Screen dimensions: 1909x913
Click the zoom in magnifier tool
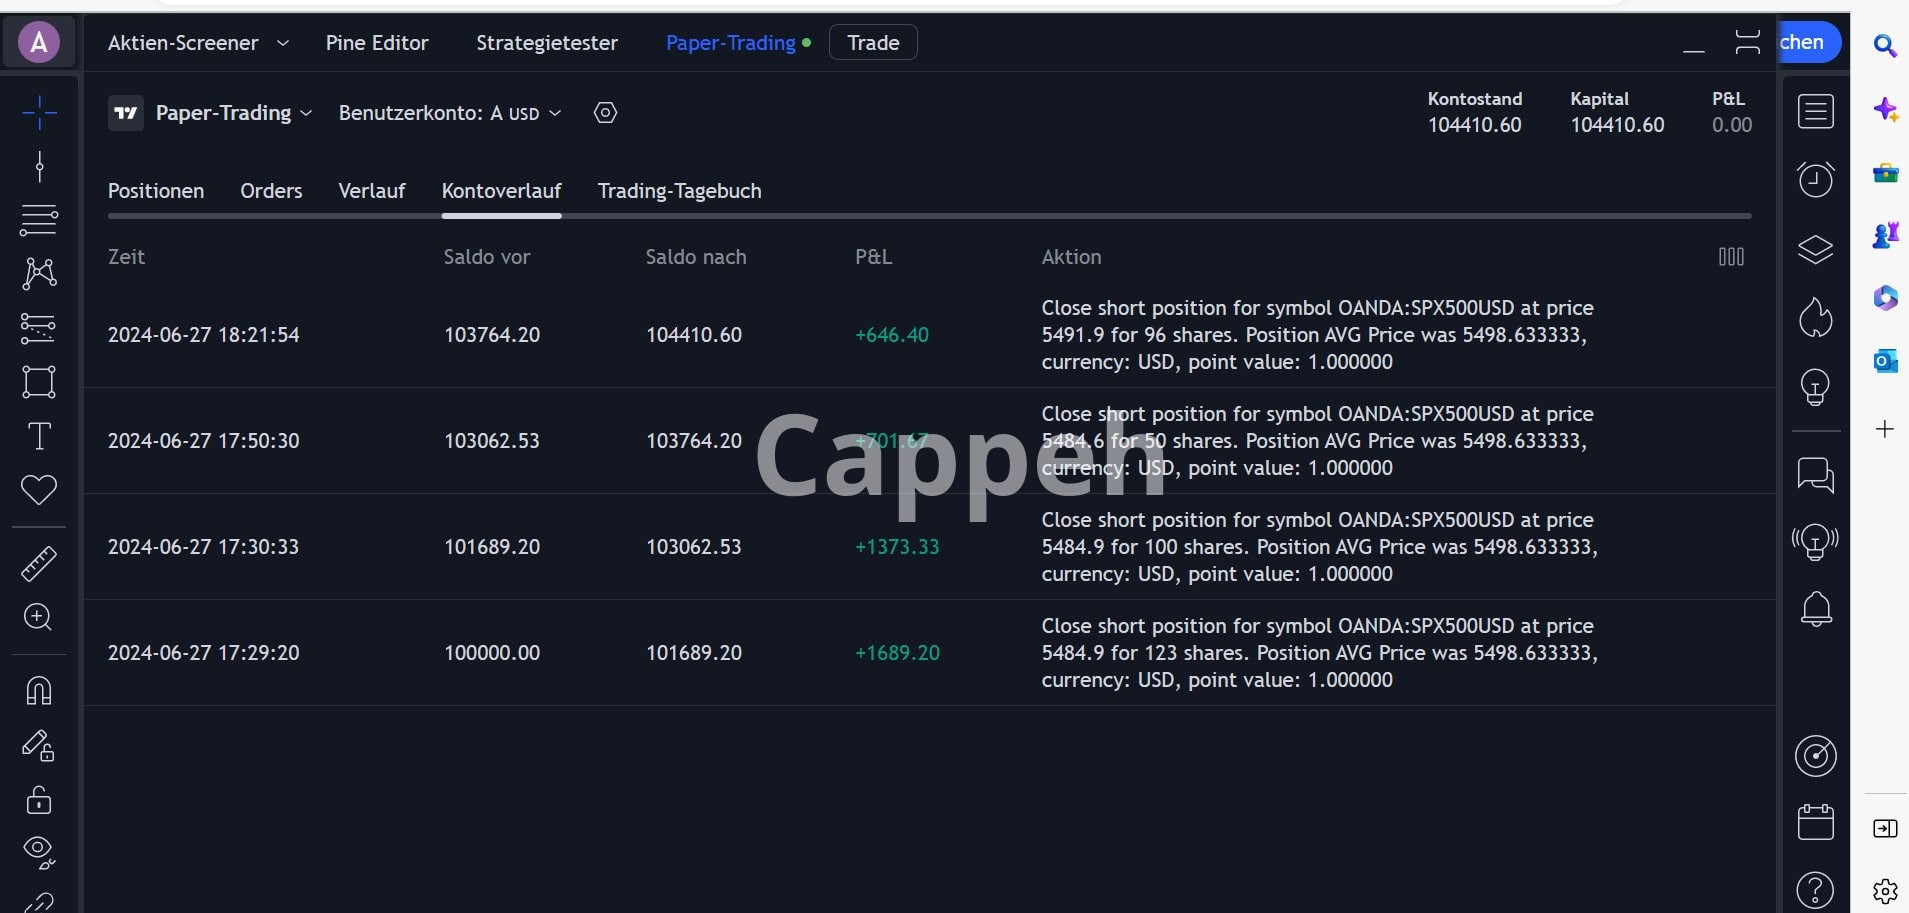(39, 617)
